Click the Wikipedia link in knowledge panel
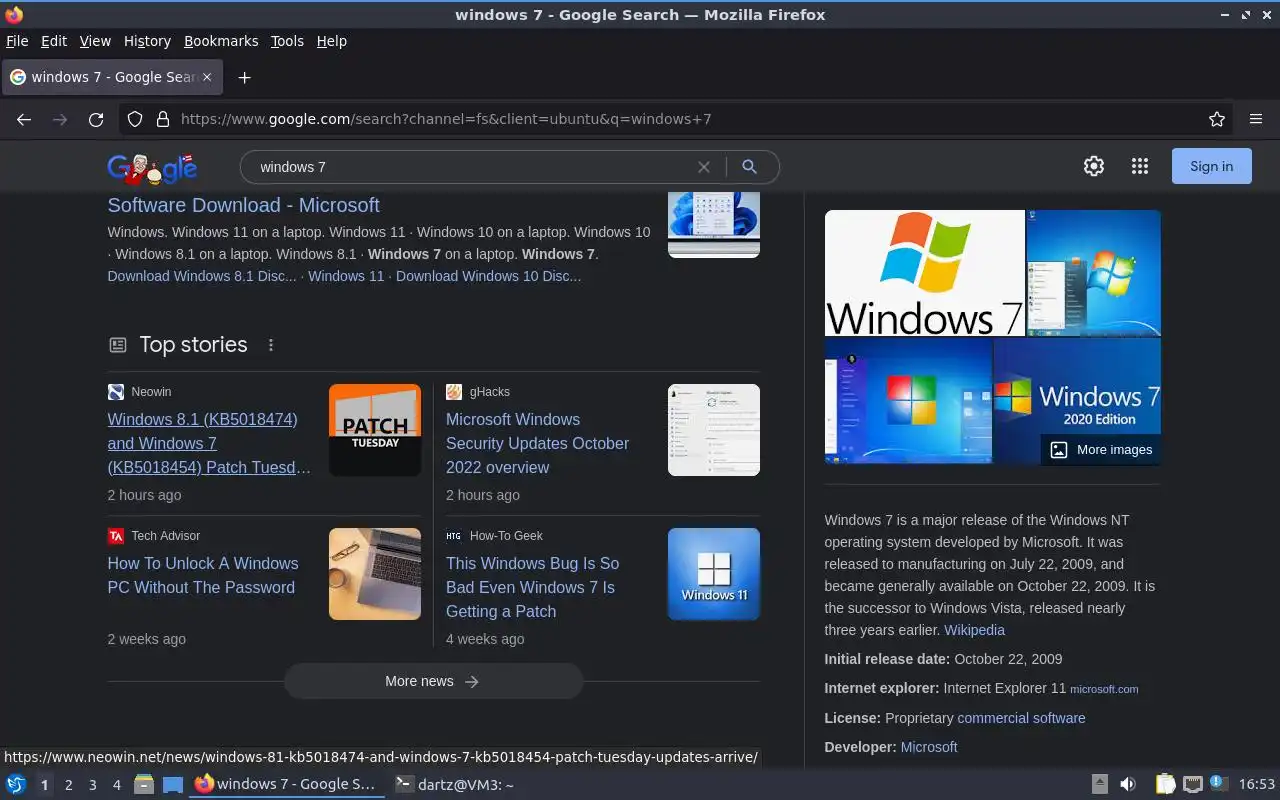The width and height of the screenshot is (1280, 800). coord(974,630)
